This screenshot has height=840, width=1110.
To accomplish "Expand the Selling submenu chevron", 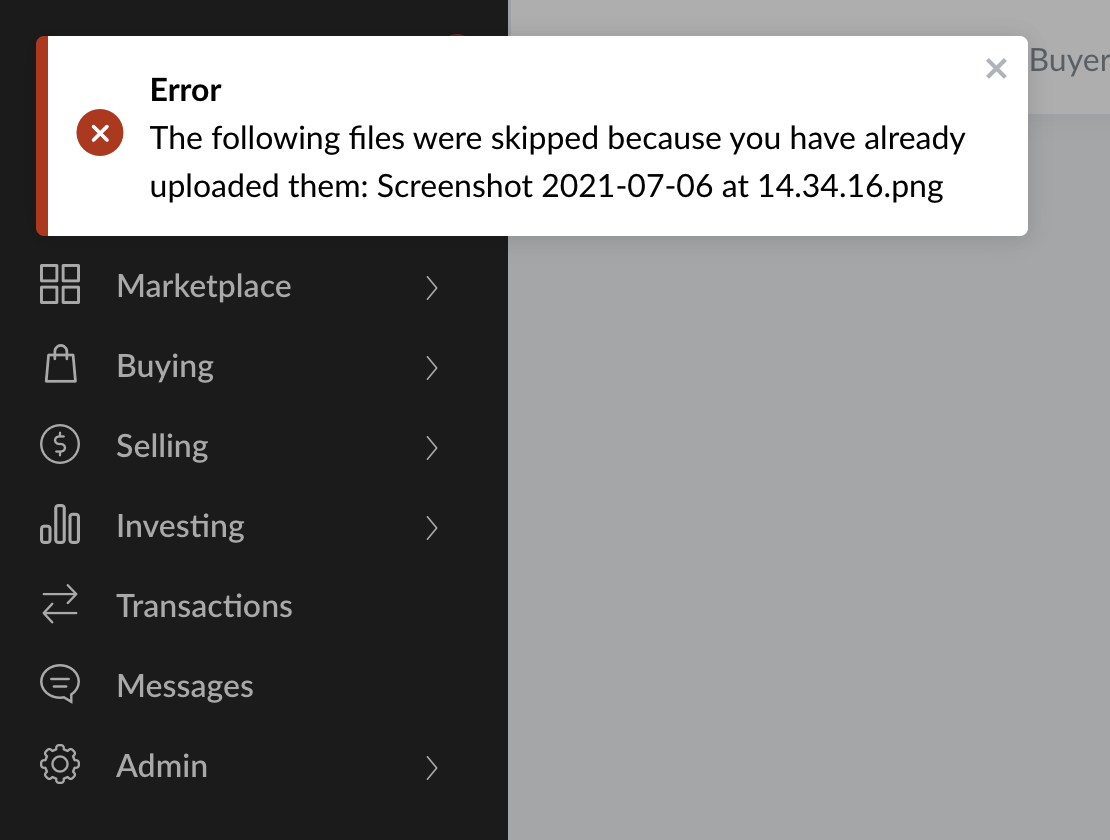I will pyautogui.click(x=432, y=447).
